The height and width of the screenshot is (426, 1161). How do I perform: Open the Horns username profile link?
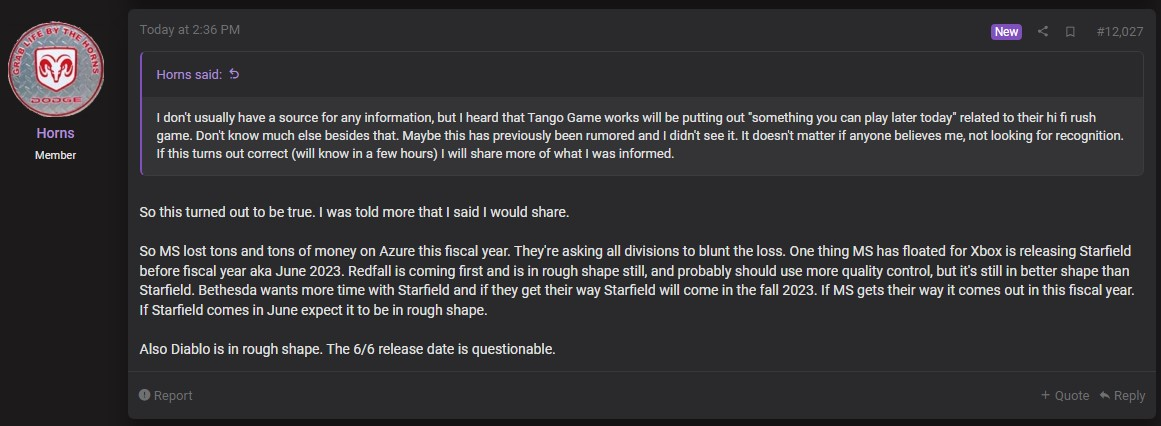56,133
